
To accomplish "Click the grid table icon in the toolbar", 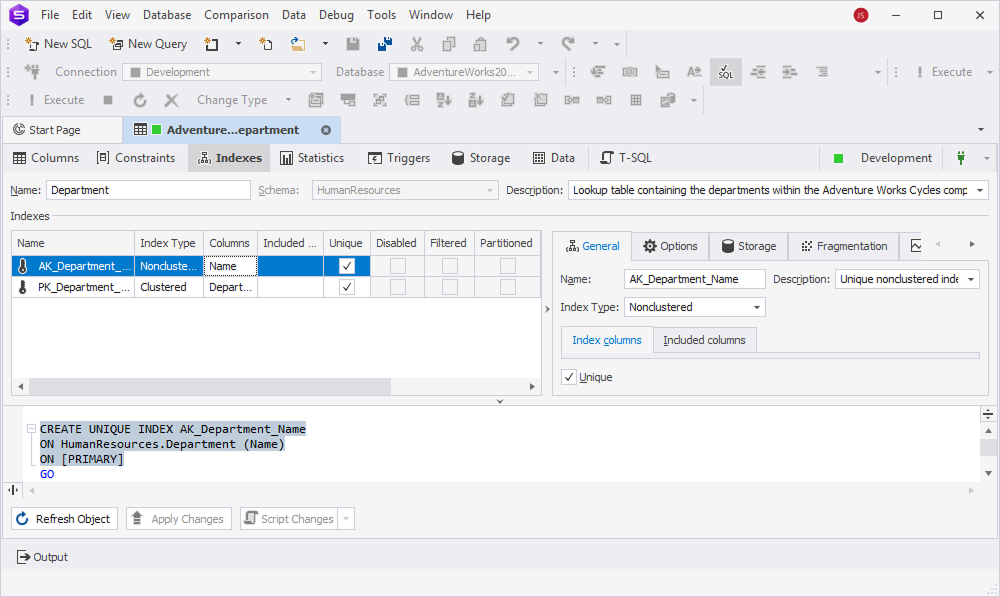I will pyautogui.click(x=636, y=100).
